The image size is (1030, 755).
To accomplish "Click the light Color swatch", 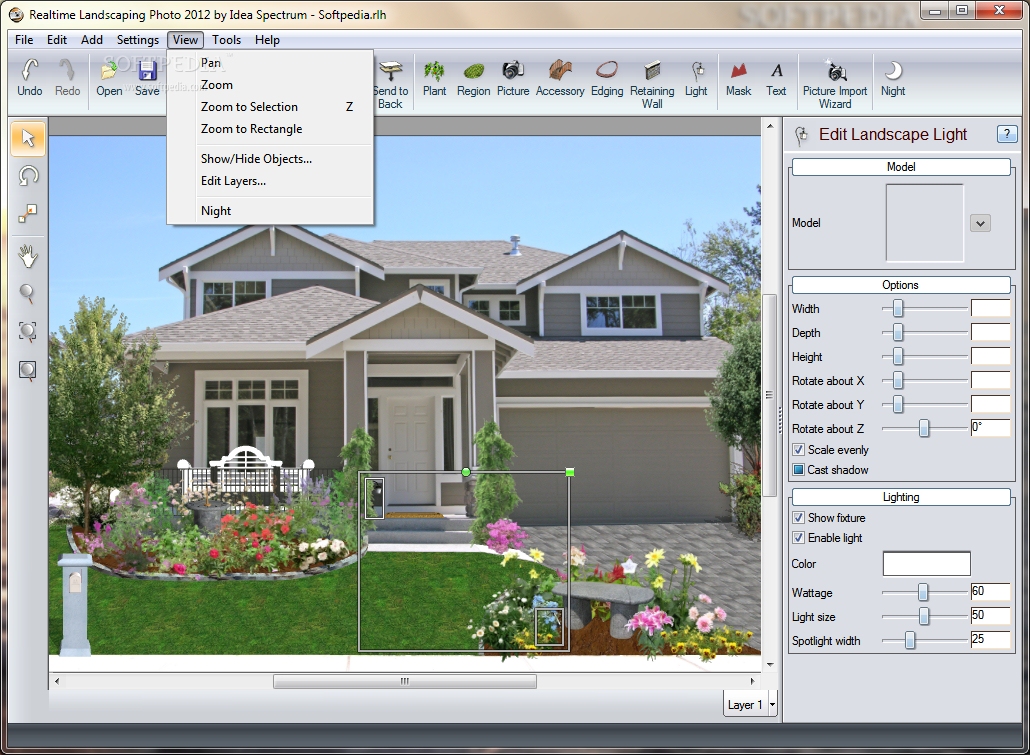I will (926, 564).
